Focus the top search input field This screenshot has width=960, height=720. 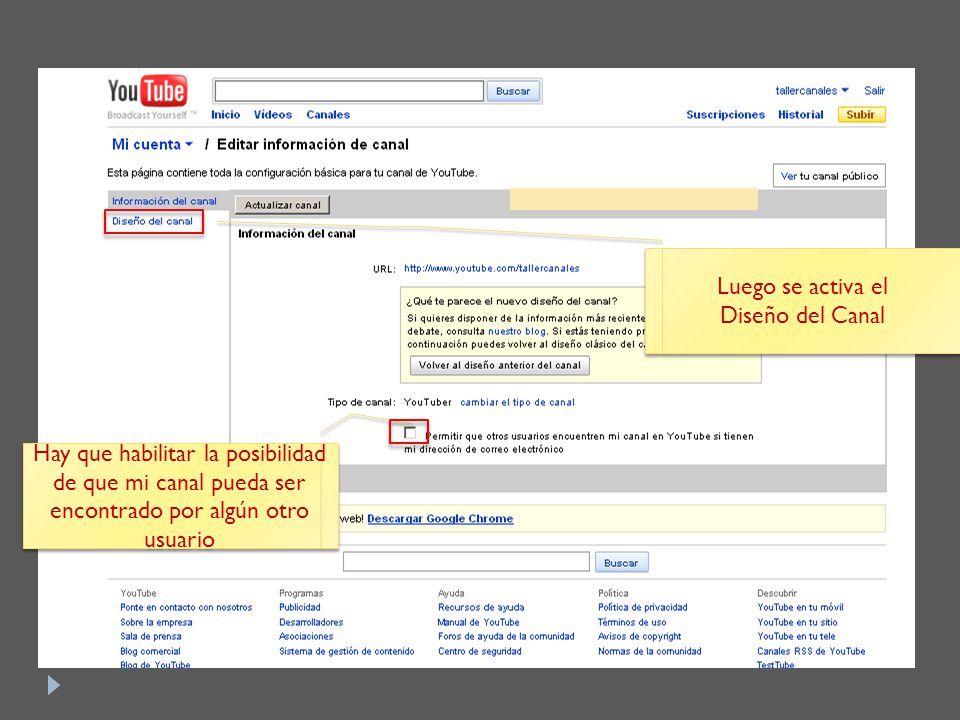tap(349, 91)
